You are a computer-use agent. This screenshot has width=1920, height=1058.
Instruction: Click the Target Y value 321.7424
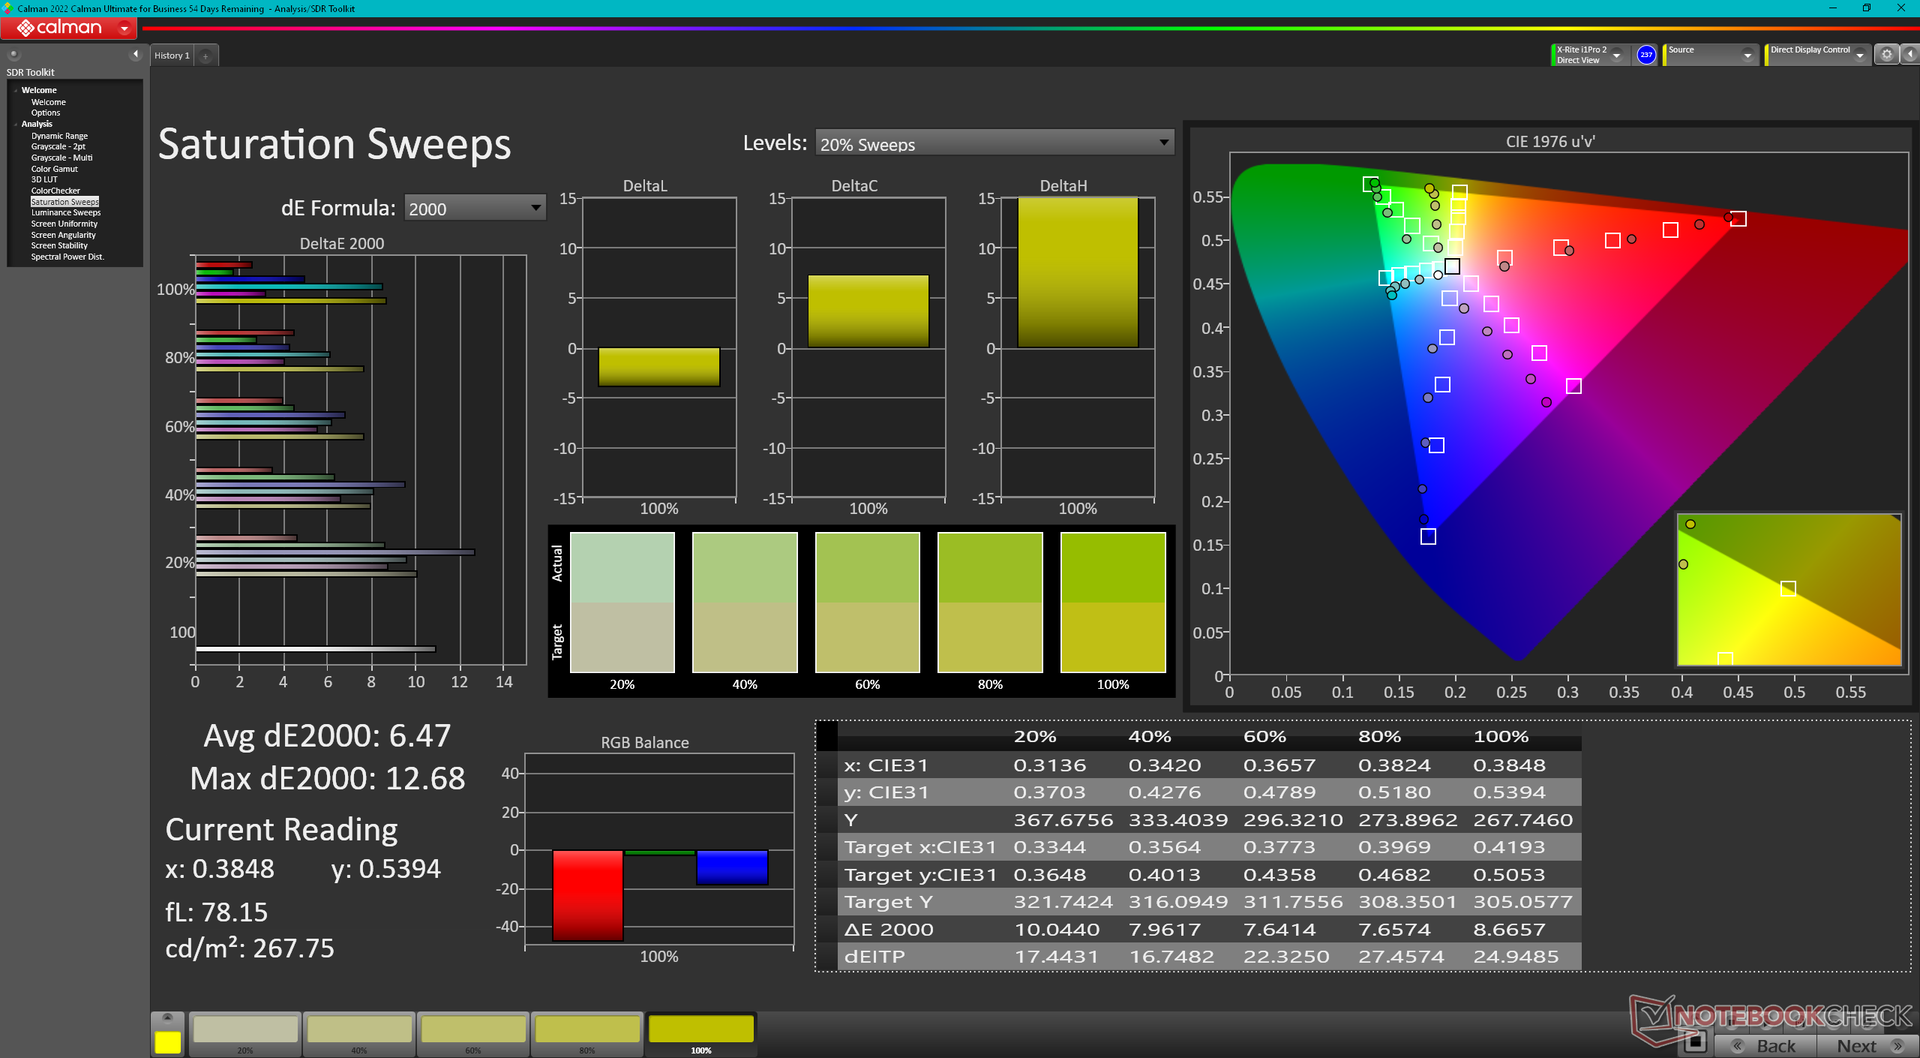[1063, 902]
